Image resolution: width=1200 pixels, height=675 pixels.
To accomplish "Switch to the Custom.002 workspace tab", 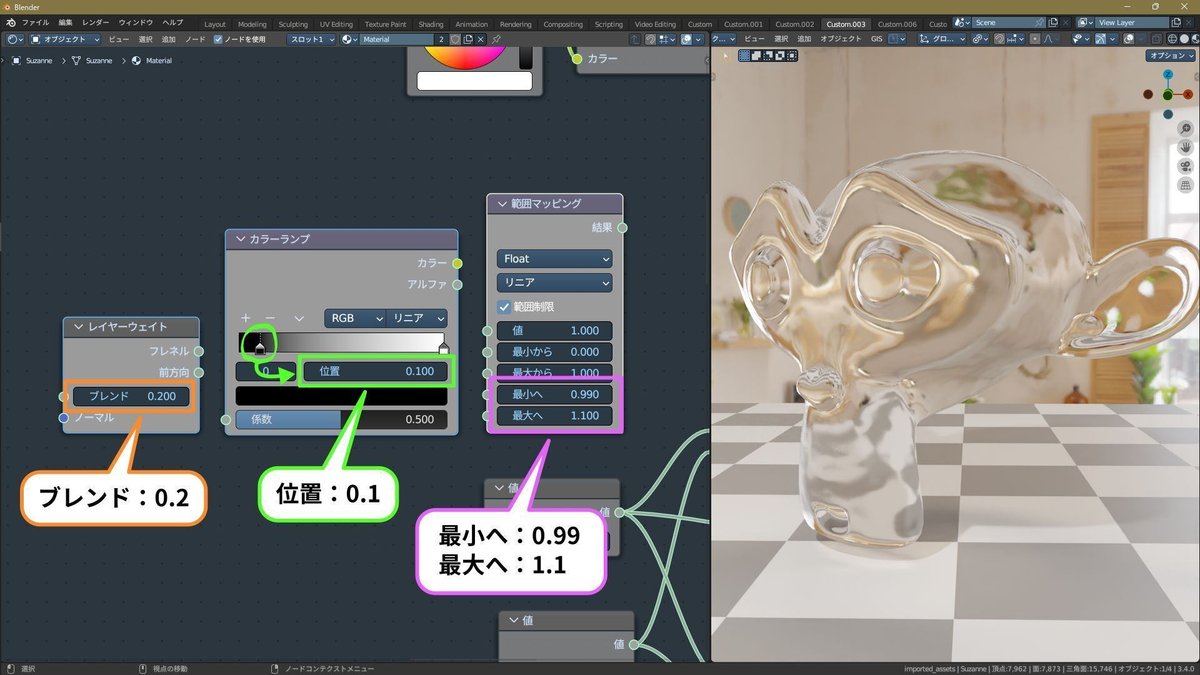I will click(x=795, y=23).
